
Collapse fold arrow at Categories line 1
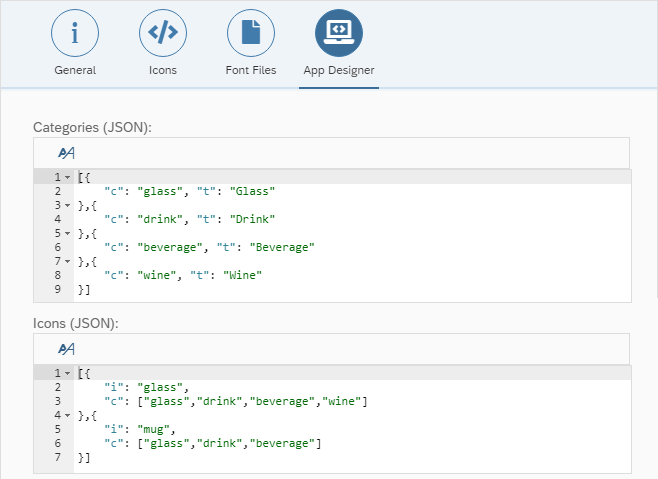click(67, 177)
